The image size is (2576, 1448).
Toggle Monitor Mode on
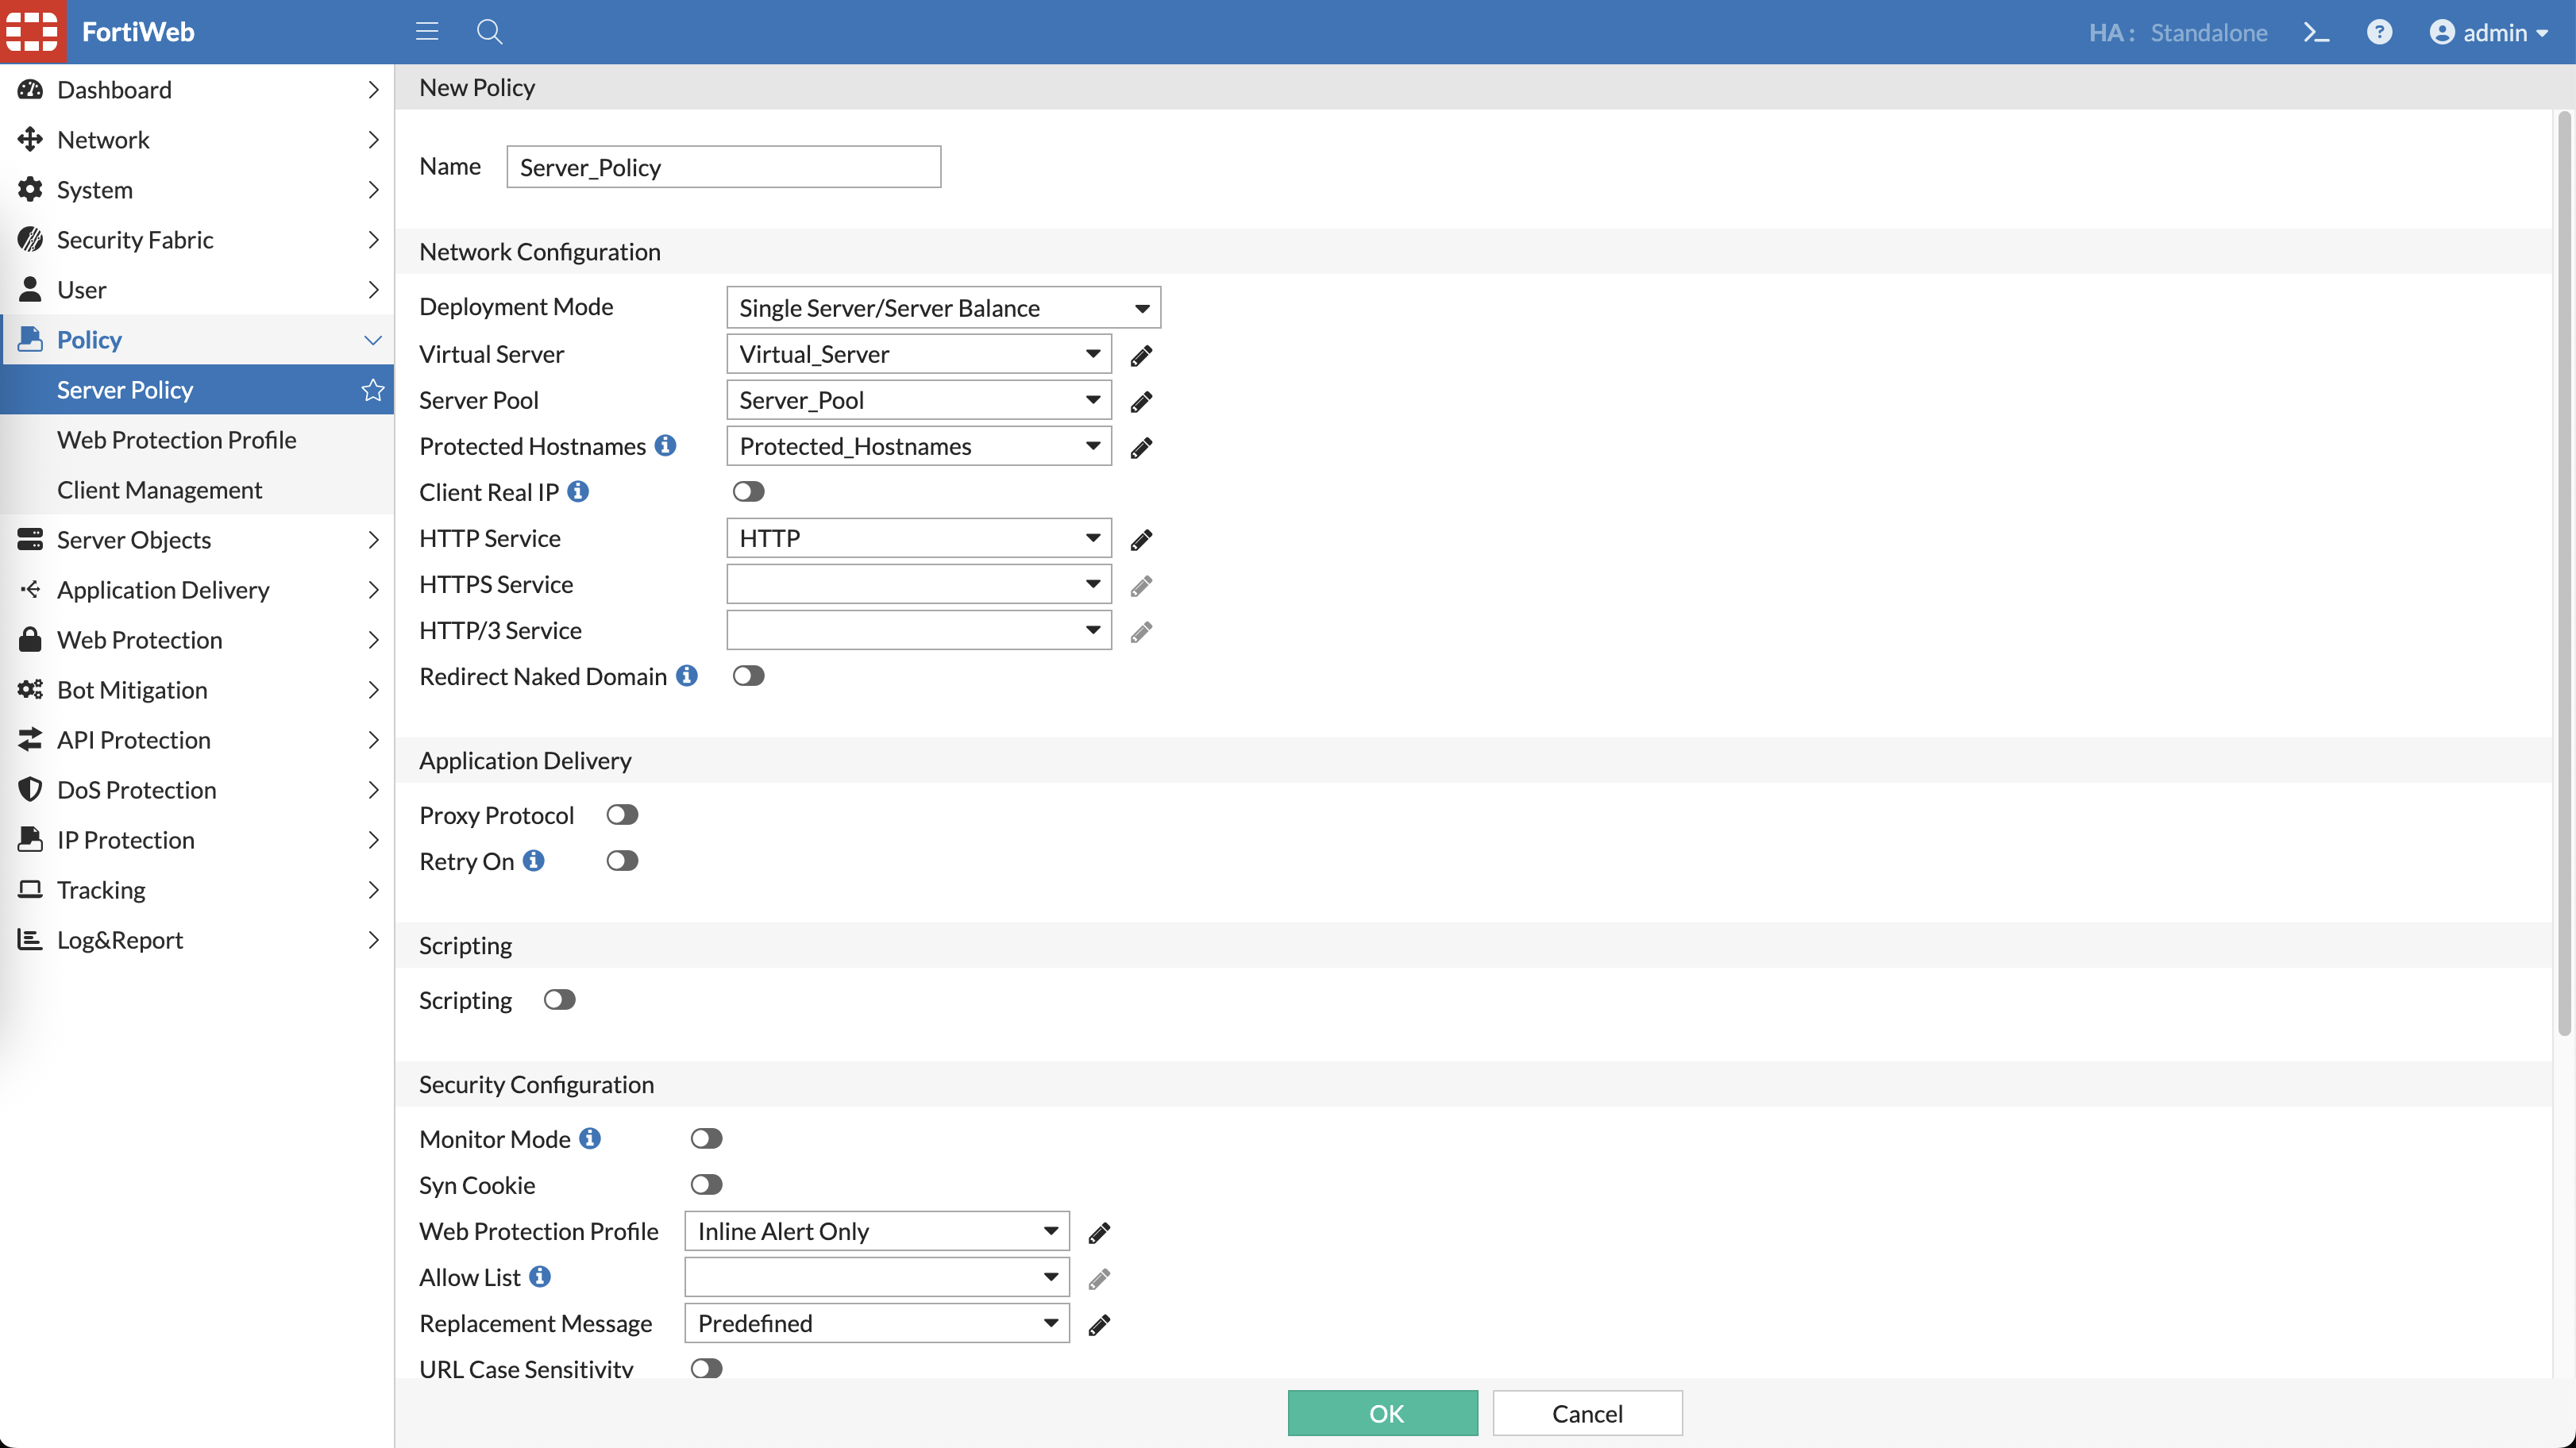coord(706,1139)
